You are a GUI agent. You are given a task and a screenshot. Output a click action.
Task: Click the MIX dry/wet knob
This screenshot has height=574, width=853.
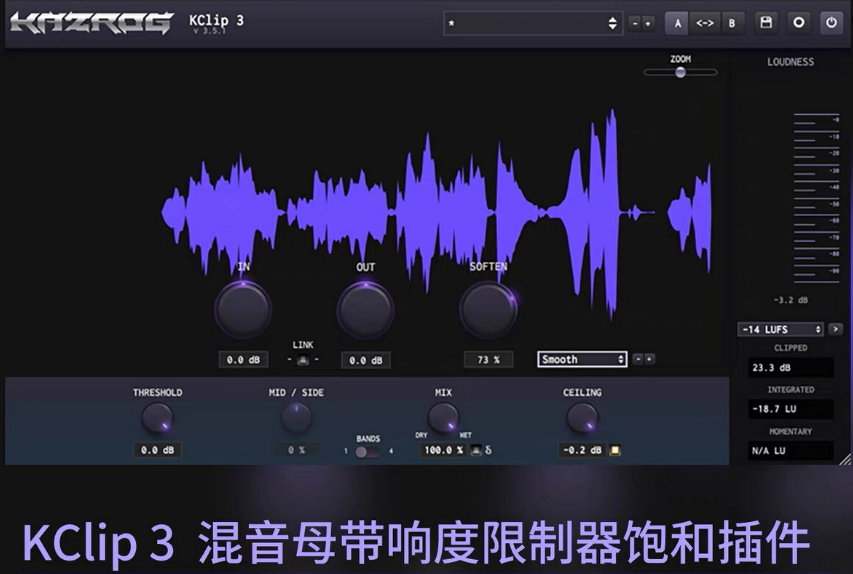click(x=443, y=418)
